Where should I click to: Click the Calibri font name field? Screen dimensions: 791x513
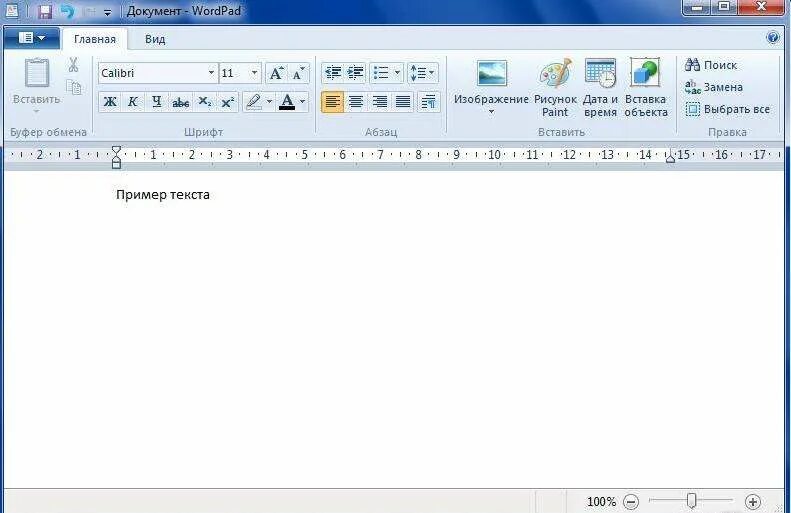coord(152,73)
